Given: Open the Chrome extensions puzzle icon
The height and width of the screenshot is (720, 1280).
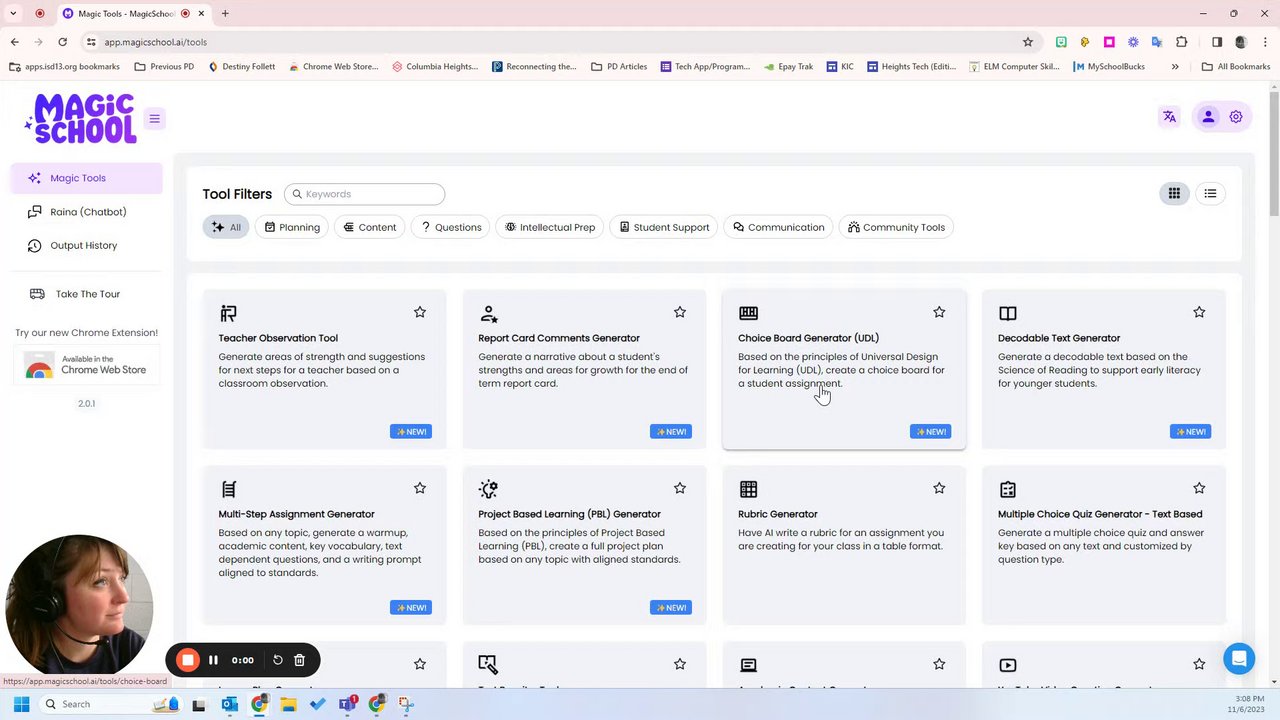Looking at the screenshot, I should [1181, 42].
